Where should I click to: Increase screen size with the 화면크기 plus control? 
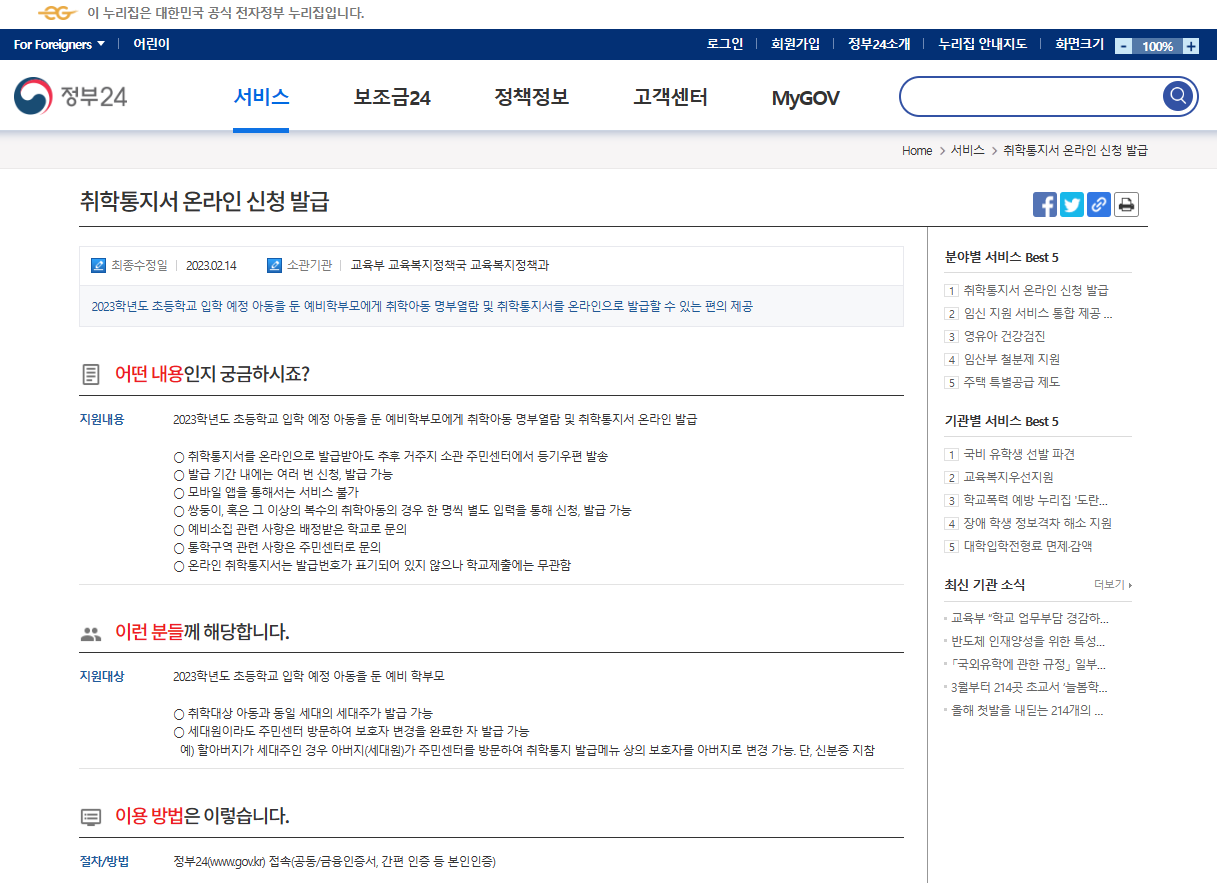coord(1190,45)
